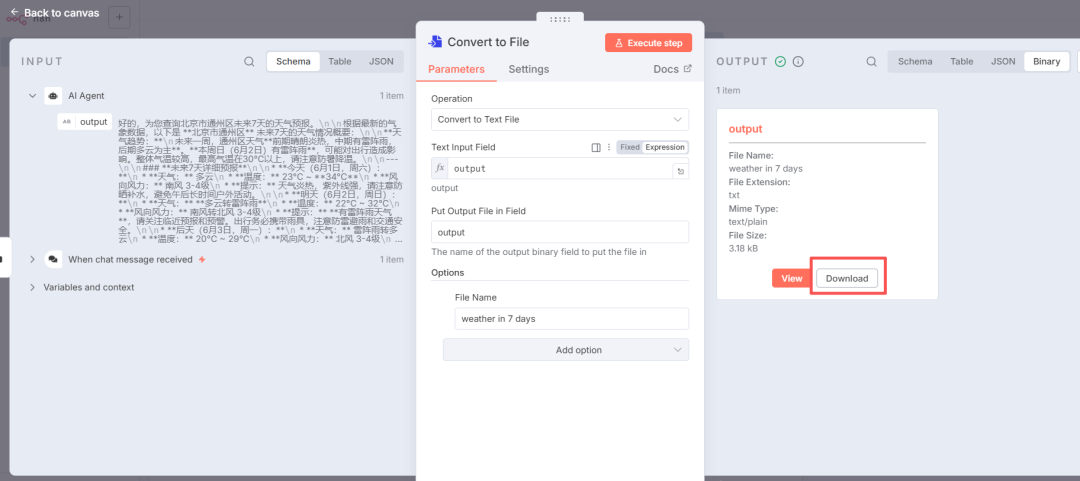
Task: Click the side-panel icon next to Text Input Field
Action: 596,147
